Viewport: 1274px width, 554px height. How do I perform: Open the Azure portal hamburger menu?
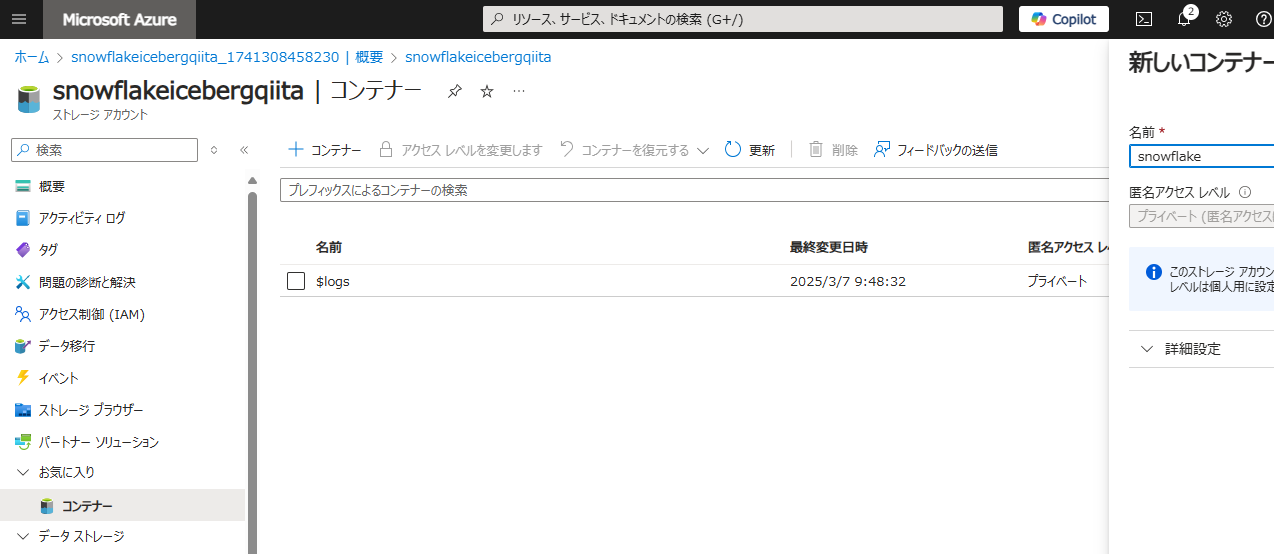coord(20,19)
